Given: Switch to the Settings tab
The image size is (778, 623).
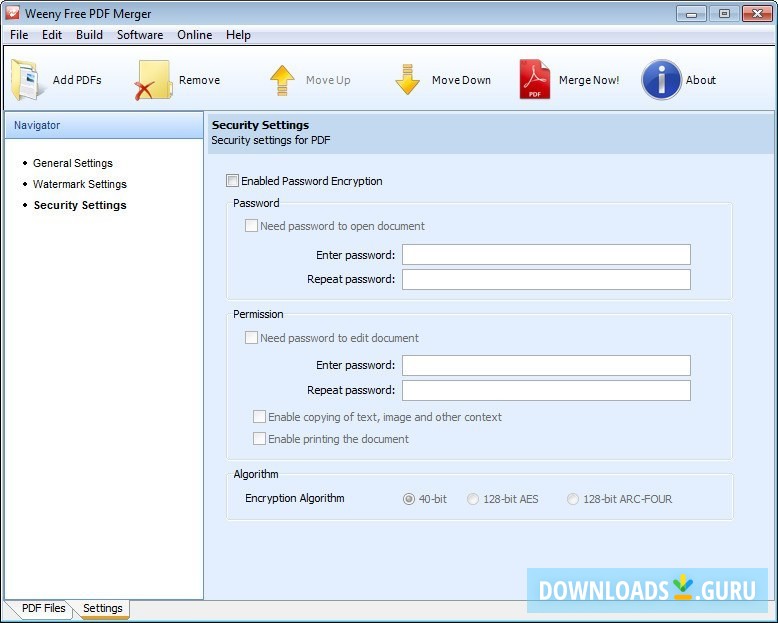Looking at the screenshot, I should point(102,608).
